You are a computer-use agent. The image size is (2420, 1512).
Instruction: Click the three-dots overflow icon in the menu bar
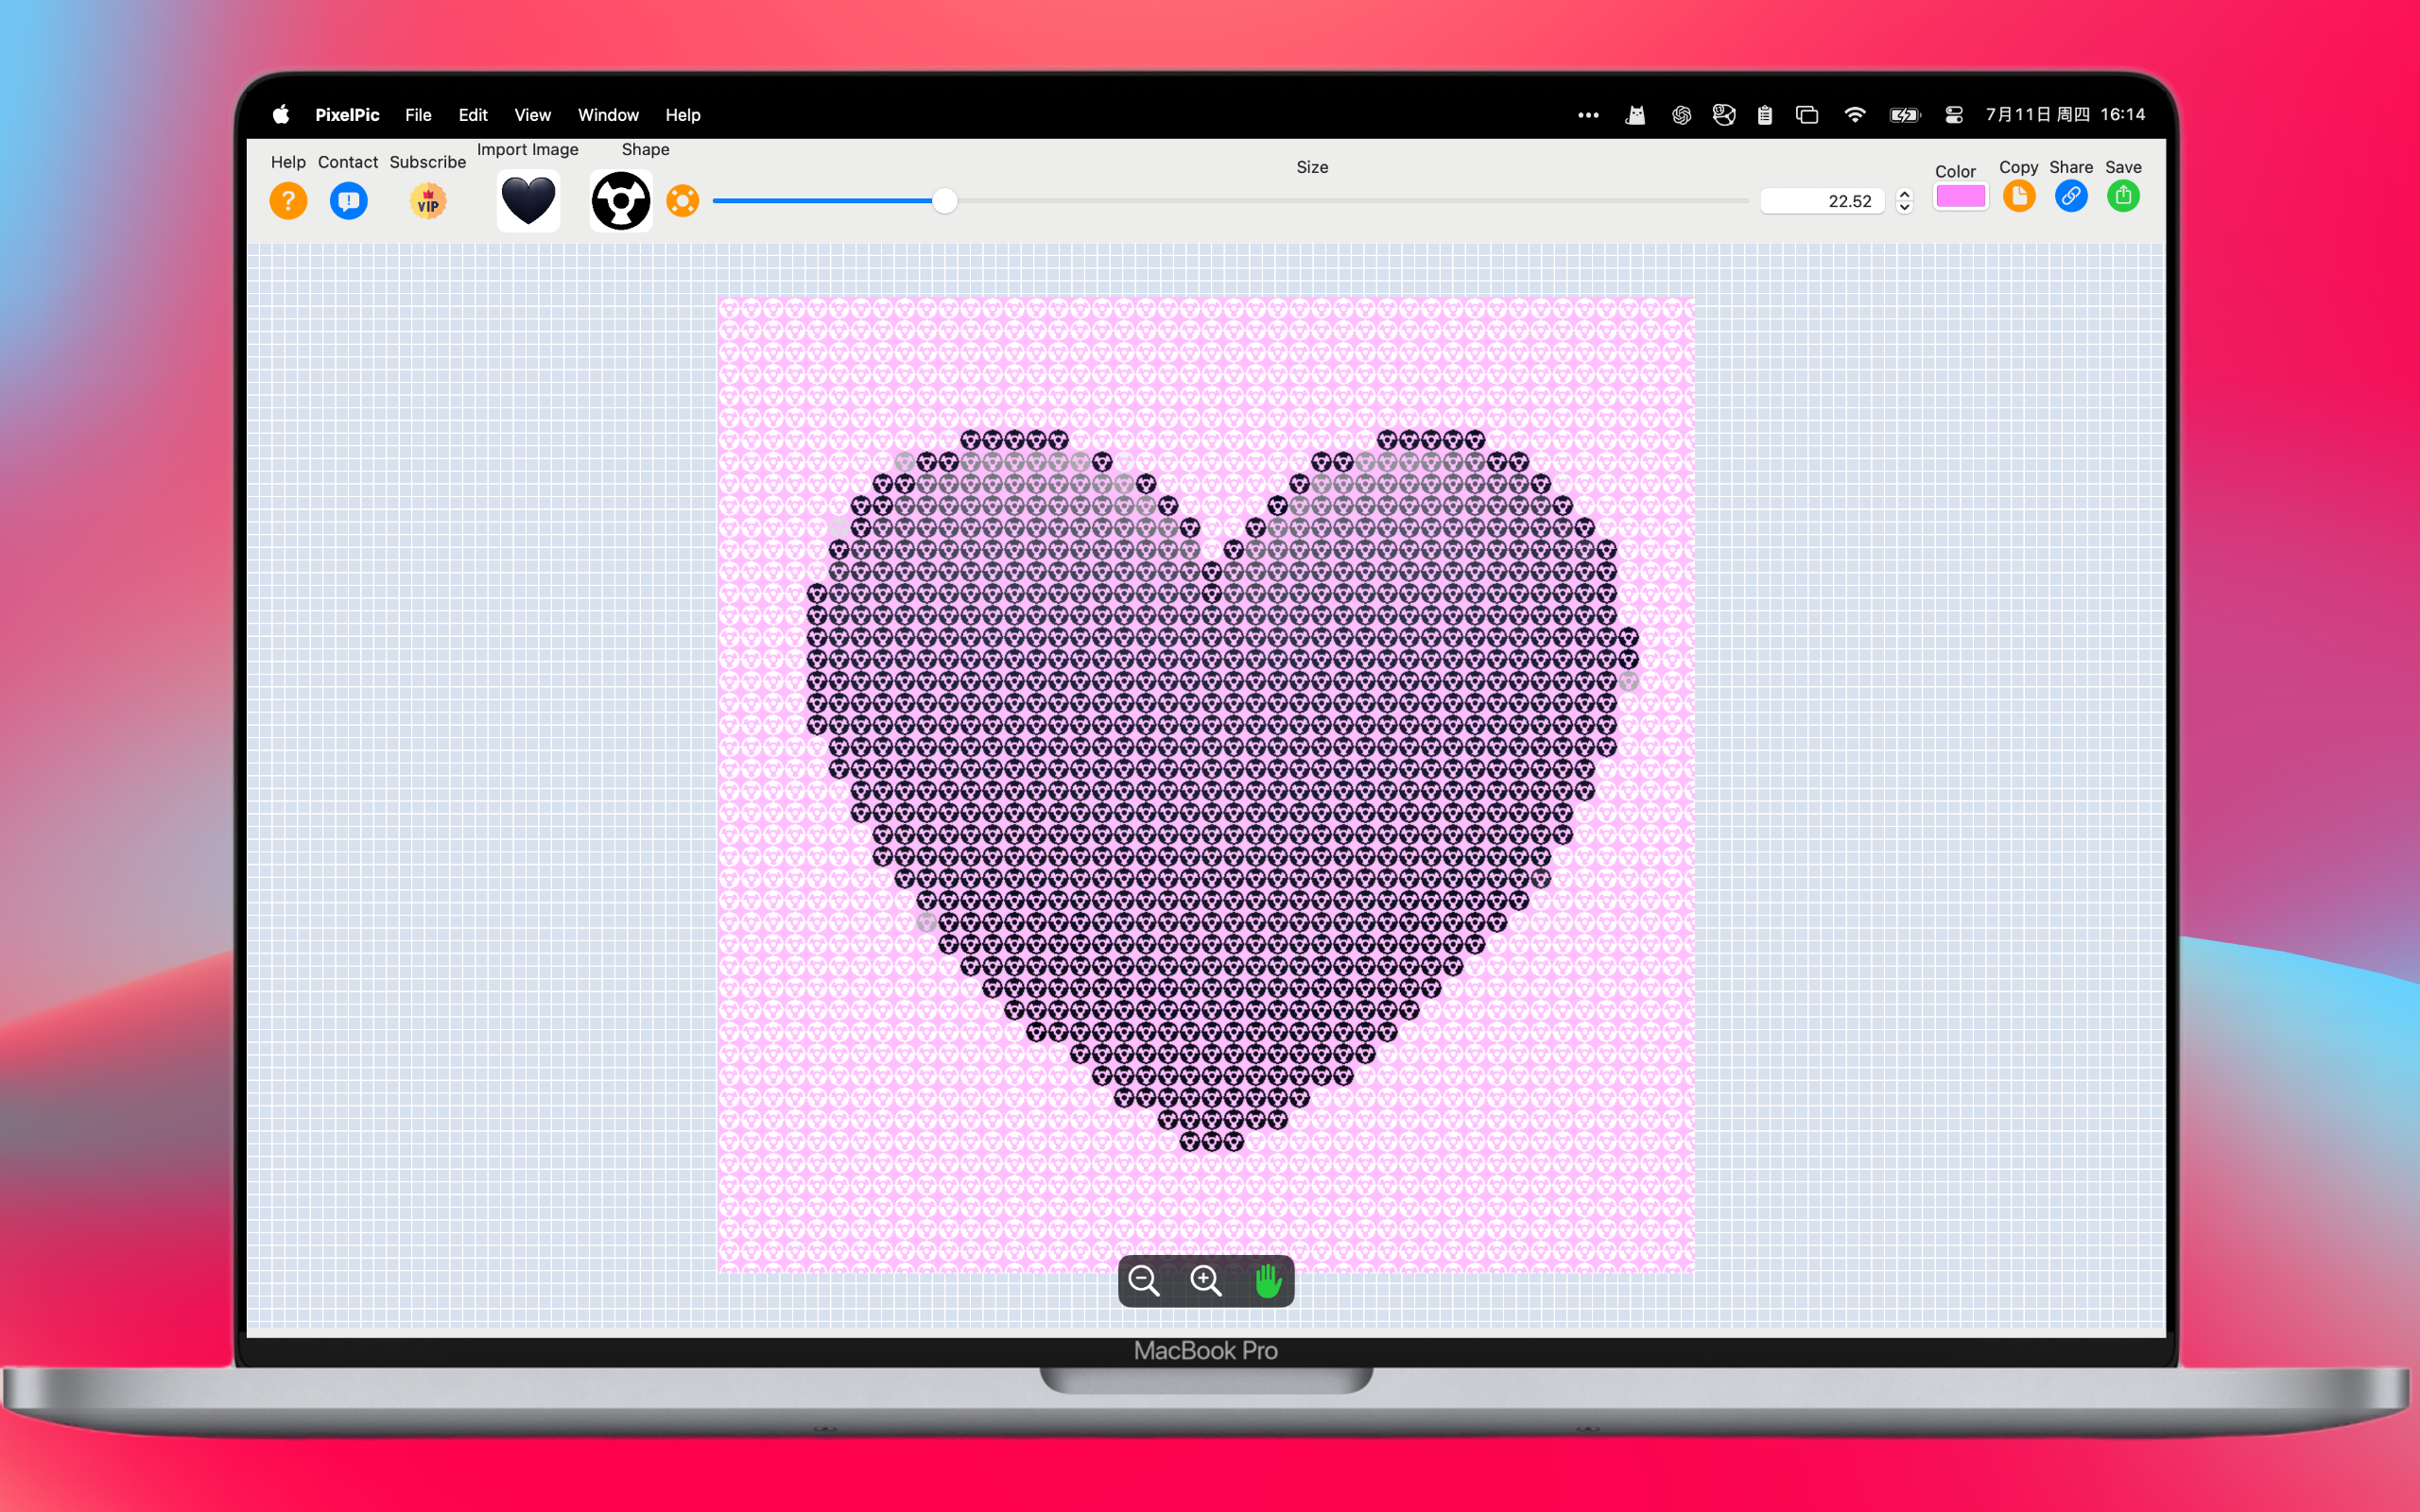pyautogui.click(x=1588, y=115)
